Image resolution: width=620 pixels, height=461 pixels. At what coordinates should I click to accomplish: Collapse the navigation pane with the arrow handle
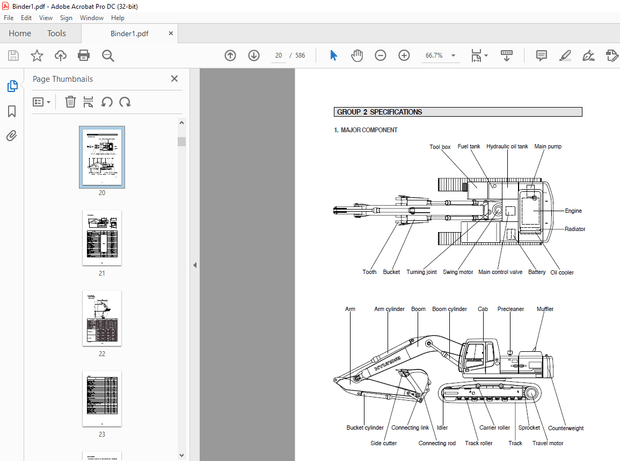[193, 265]
